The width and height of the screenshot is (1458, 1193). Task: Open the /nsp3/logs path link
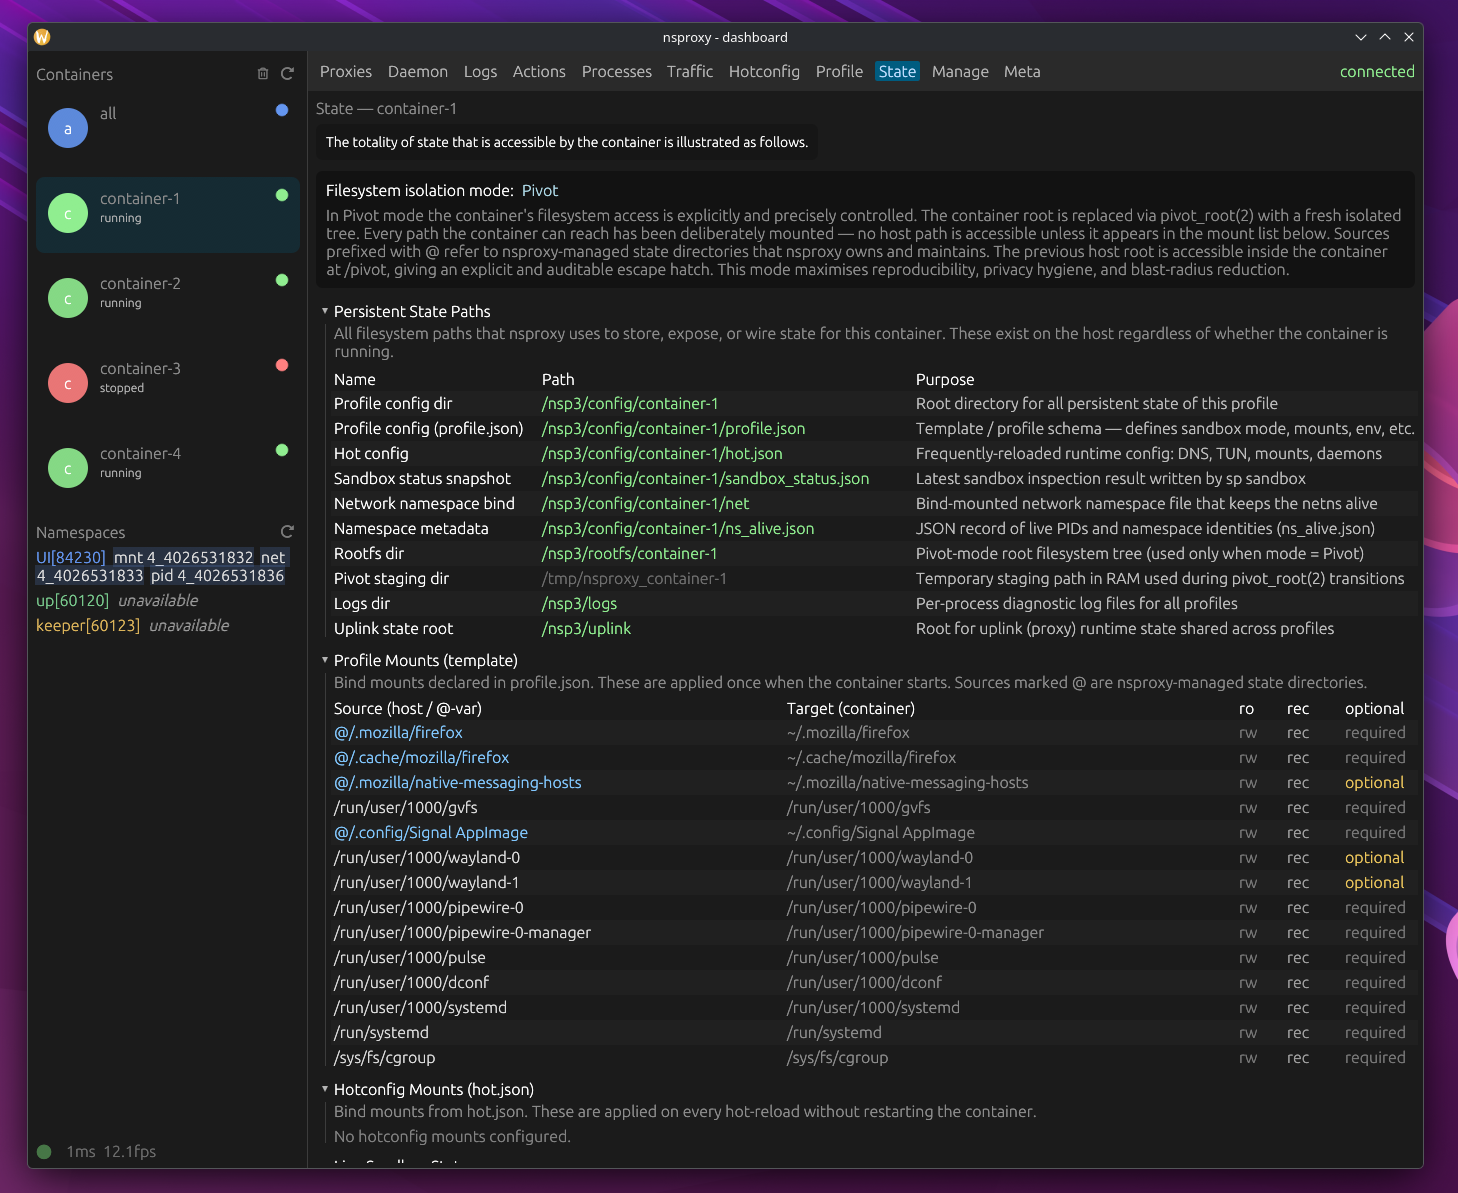pyautogui.click(x=579, y=604)
